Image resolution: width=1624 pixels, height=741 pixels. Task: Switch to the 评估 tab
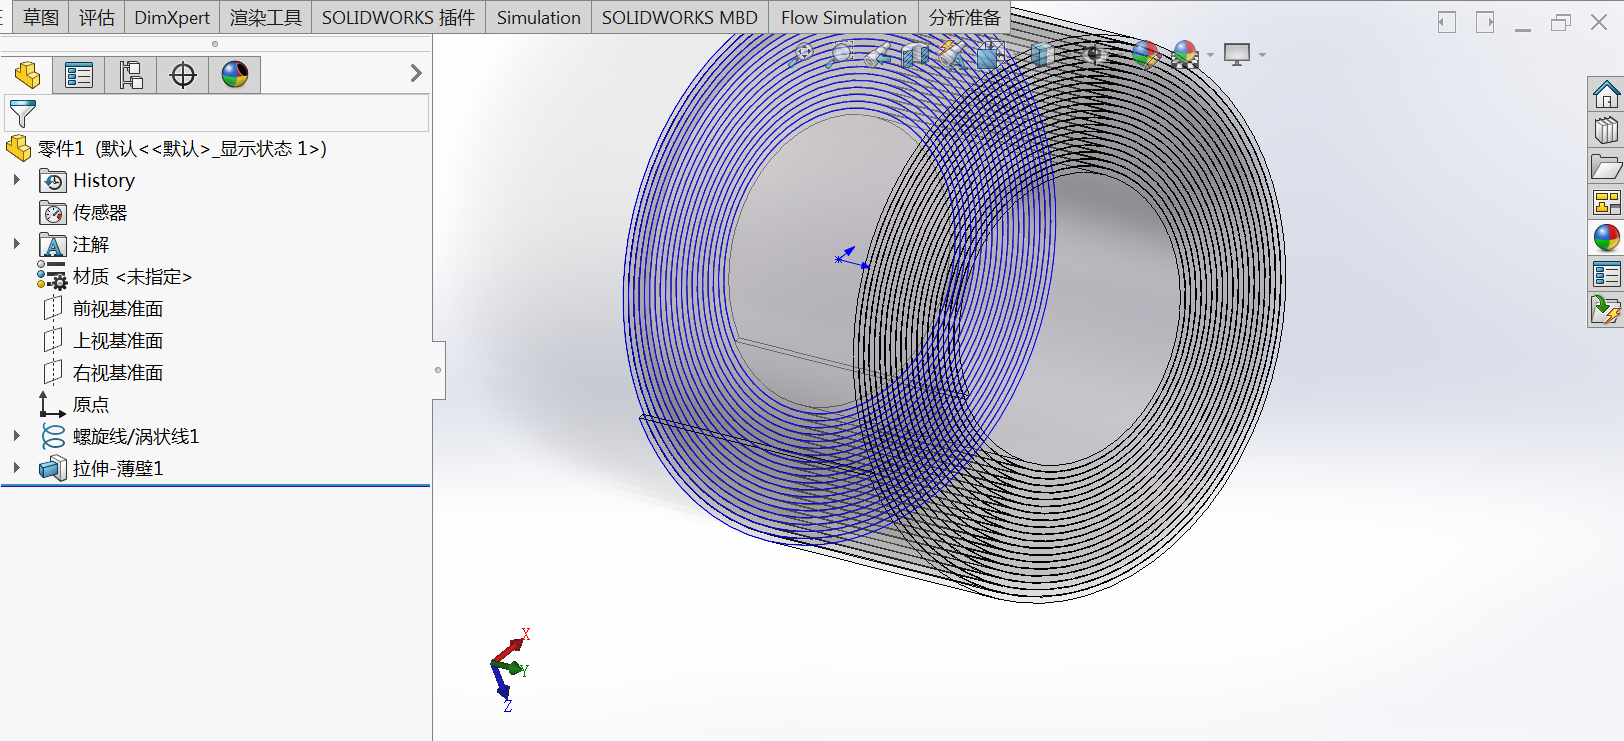96,17
